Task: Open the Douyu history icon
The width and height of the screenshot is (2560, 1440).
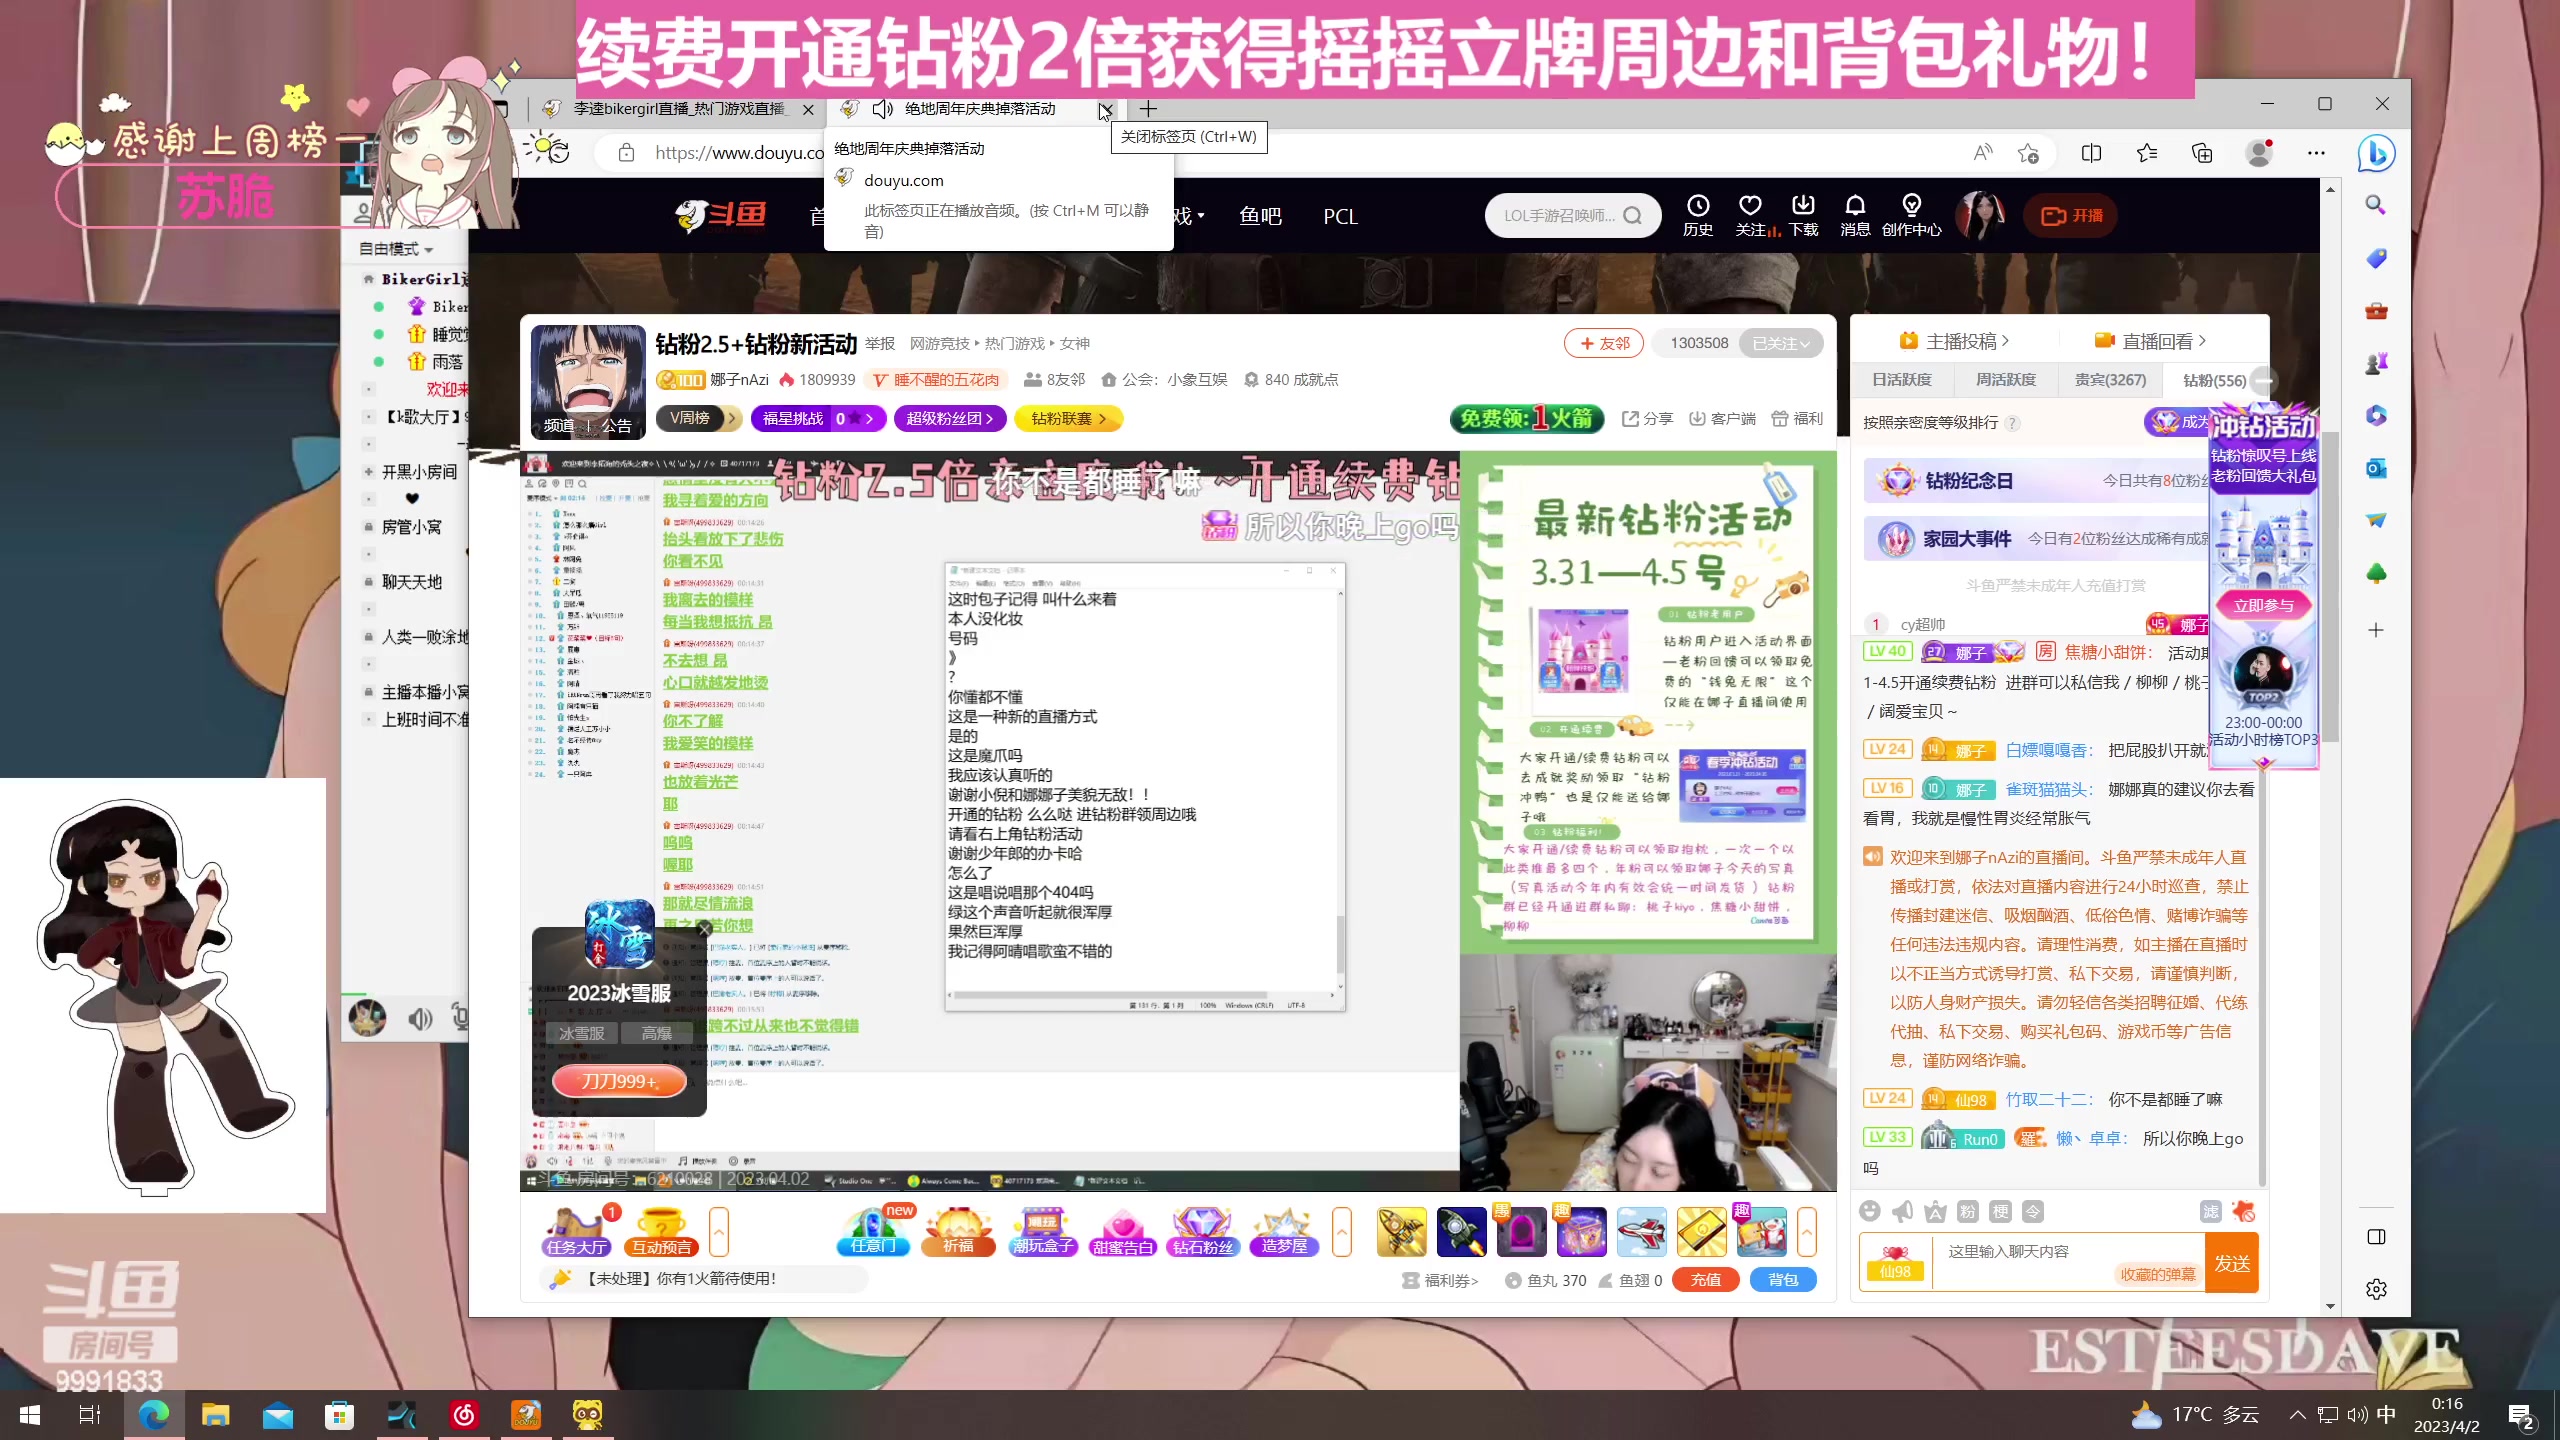Action: click(1697, 215)
